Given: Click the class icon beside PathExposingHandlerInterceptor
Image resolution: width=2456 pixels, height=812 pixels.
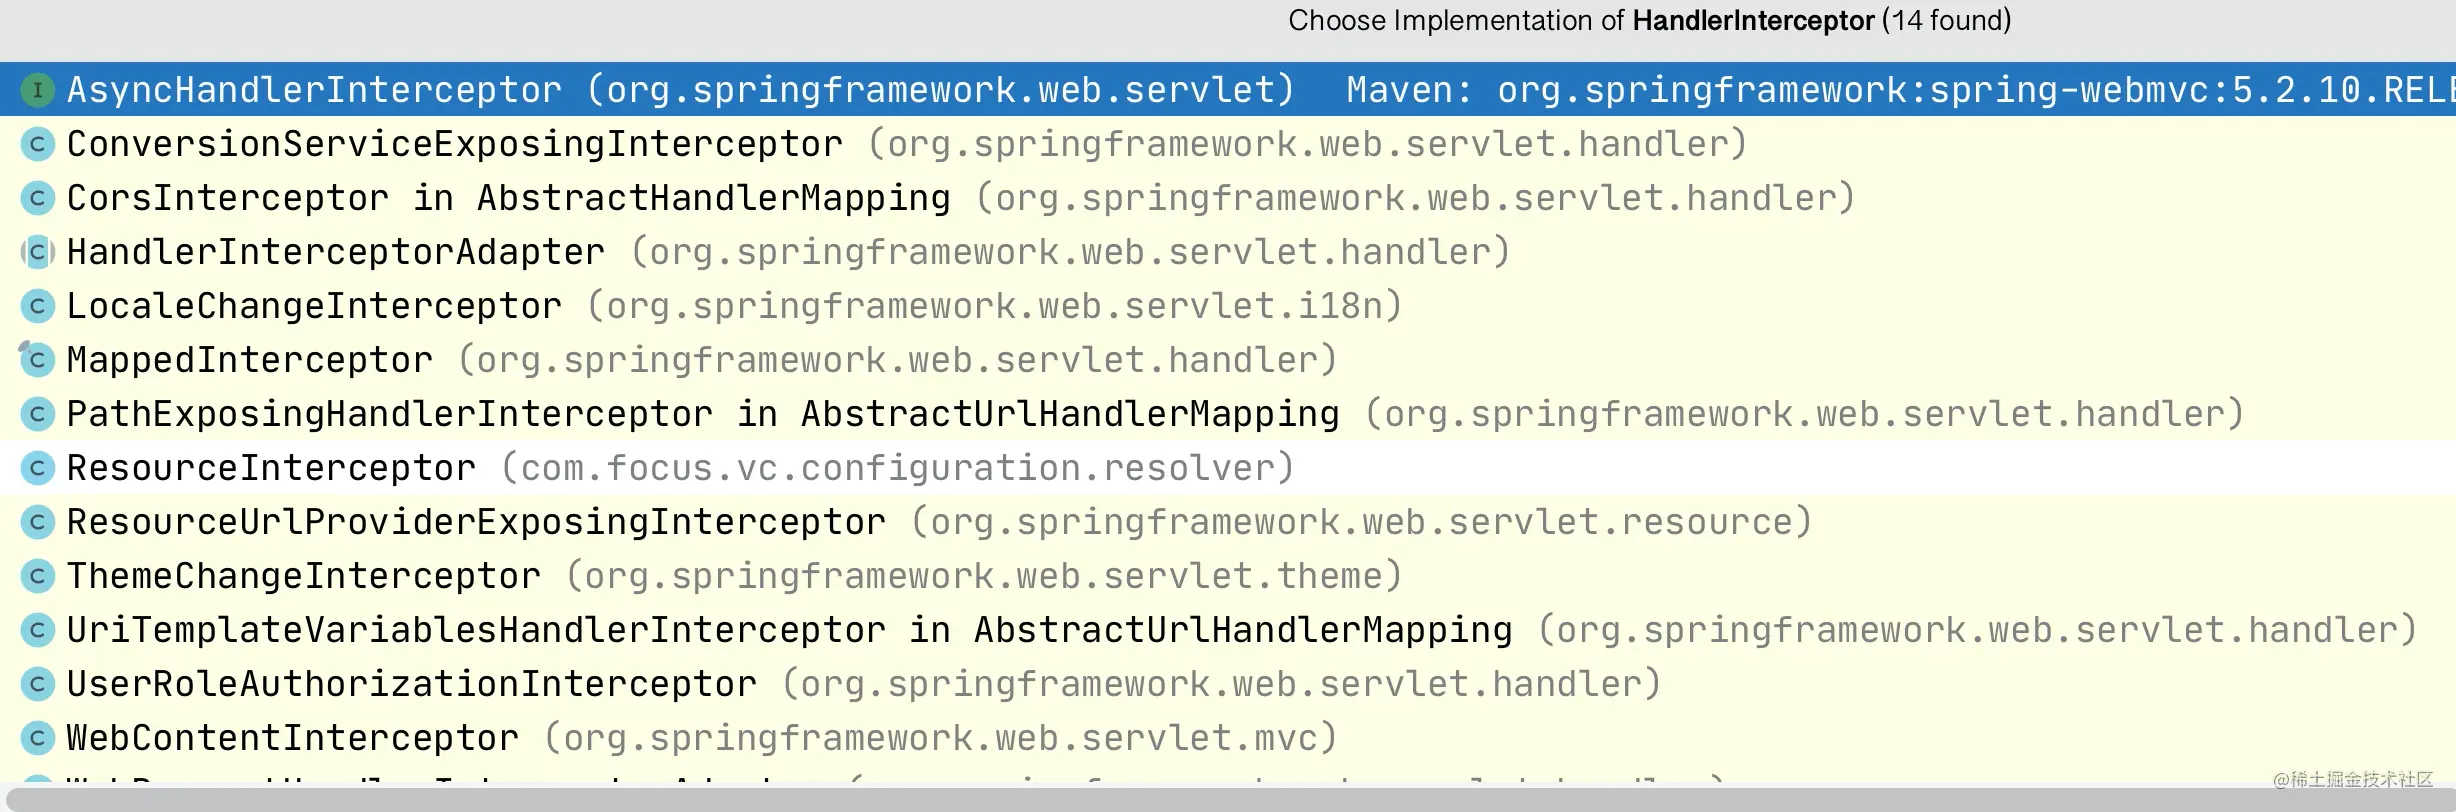Looking at the screenshot, I should click(x=37, y=414).
